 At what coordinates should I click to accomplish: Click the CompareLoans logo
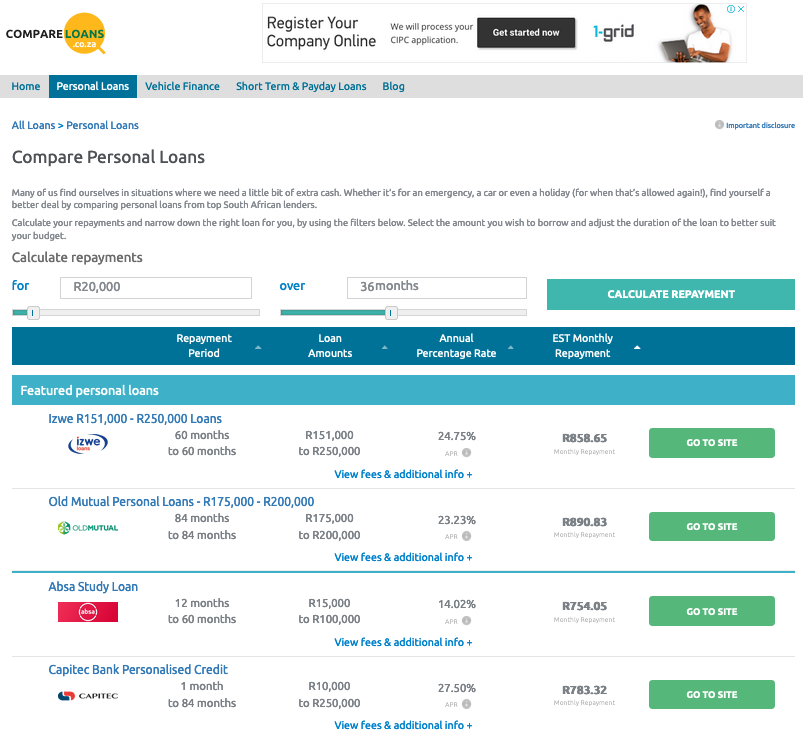55,34
